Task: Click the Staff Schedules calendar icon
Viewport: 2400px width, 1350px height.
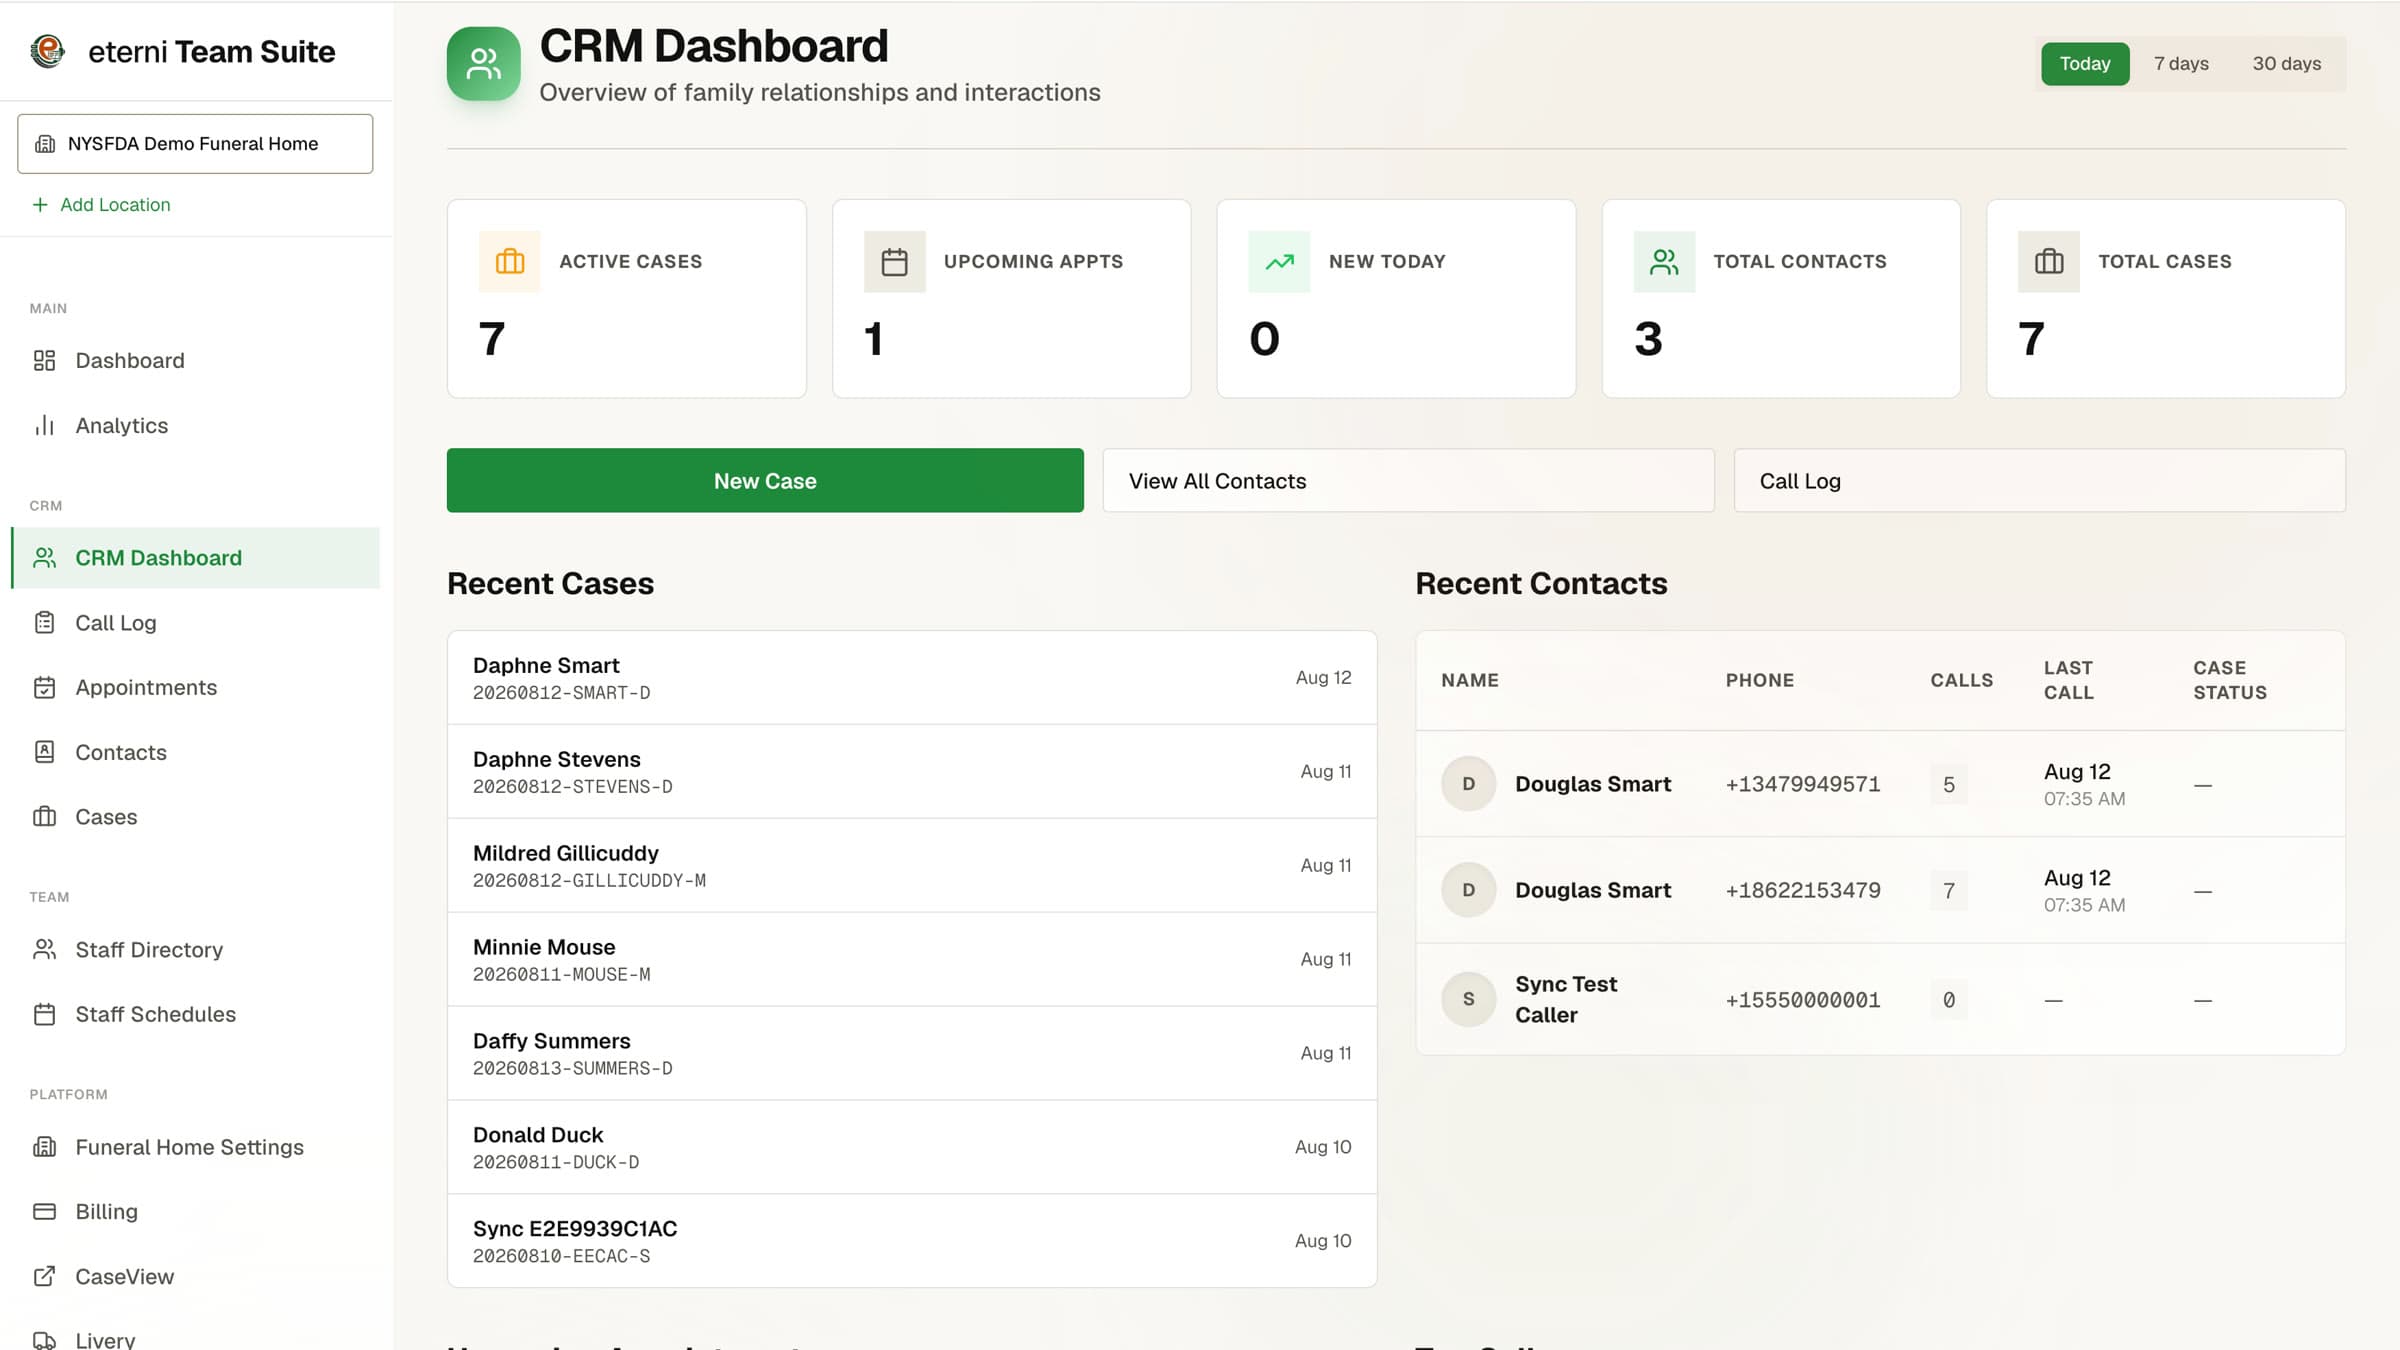Action: 44,1014
